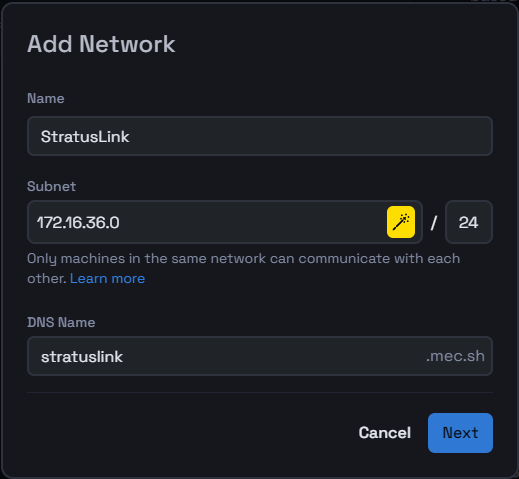Click the Next button
519x479 pixels.
click(x=460, y=433)
